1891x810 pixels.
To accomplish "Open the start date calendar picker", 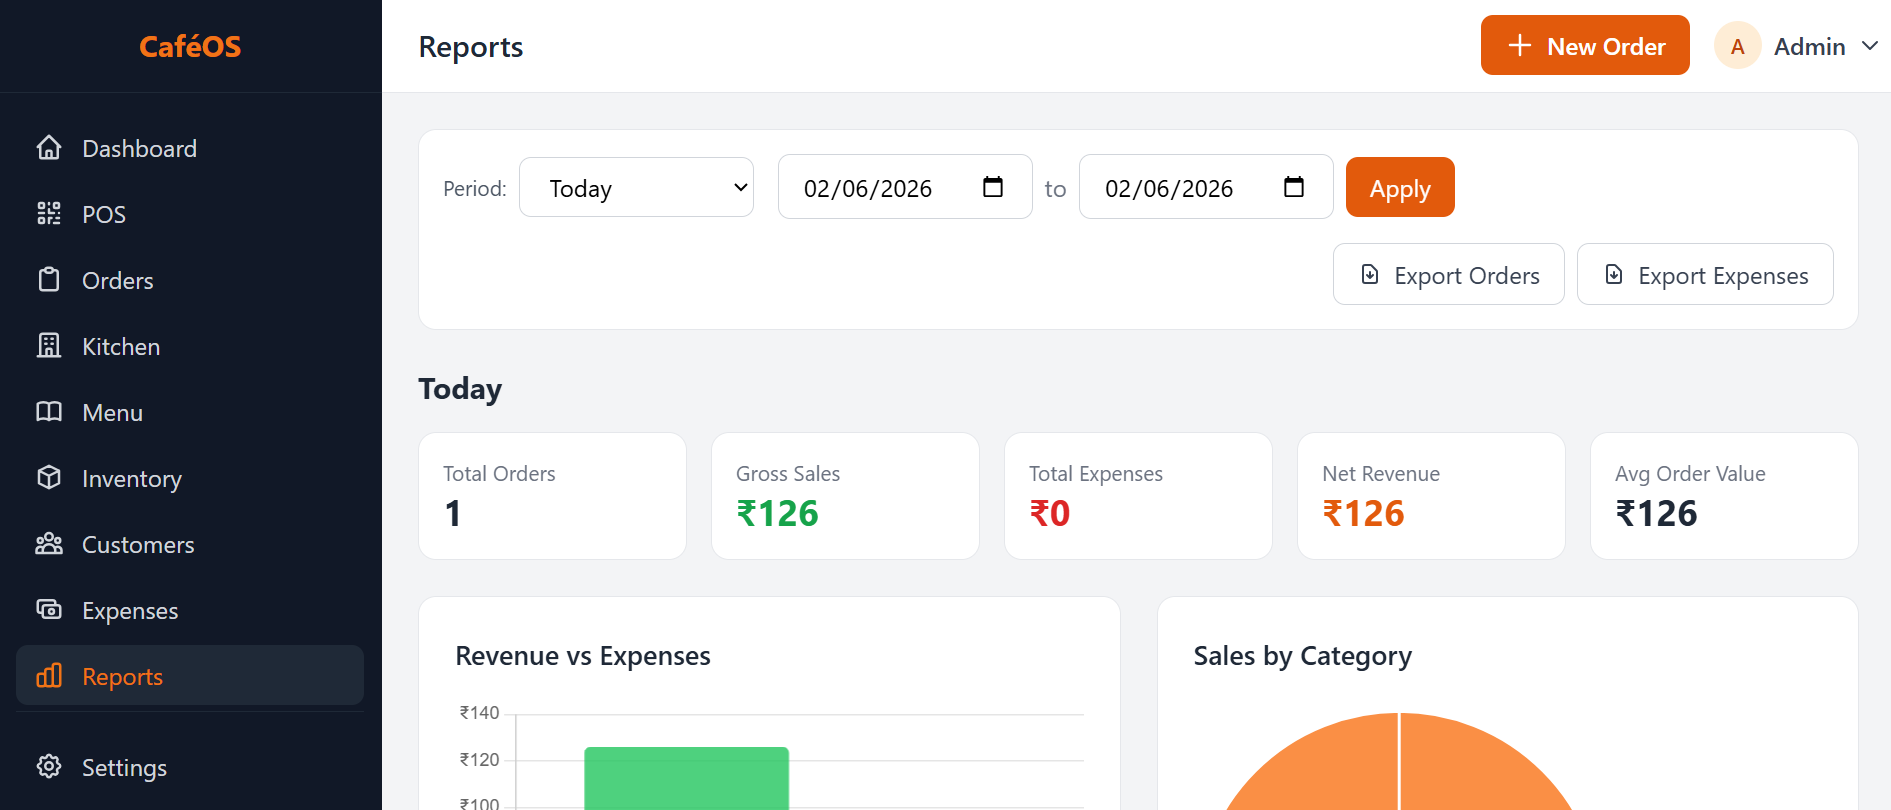I will tap(992, 187).
